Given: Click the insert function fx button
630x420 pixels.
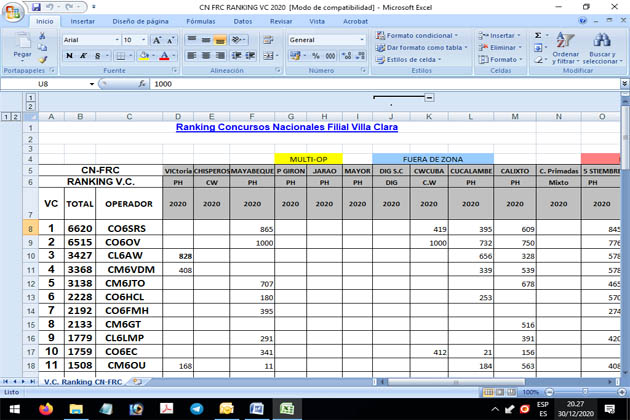Looking at the screenshot, I should 142,84.
